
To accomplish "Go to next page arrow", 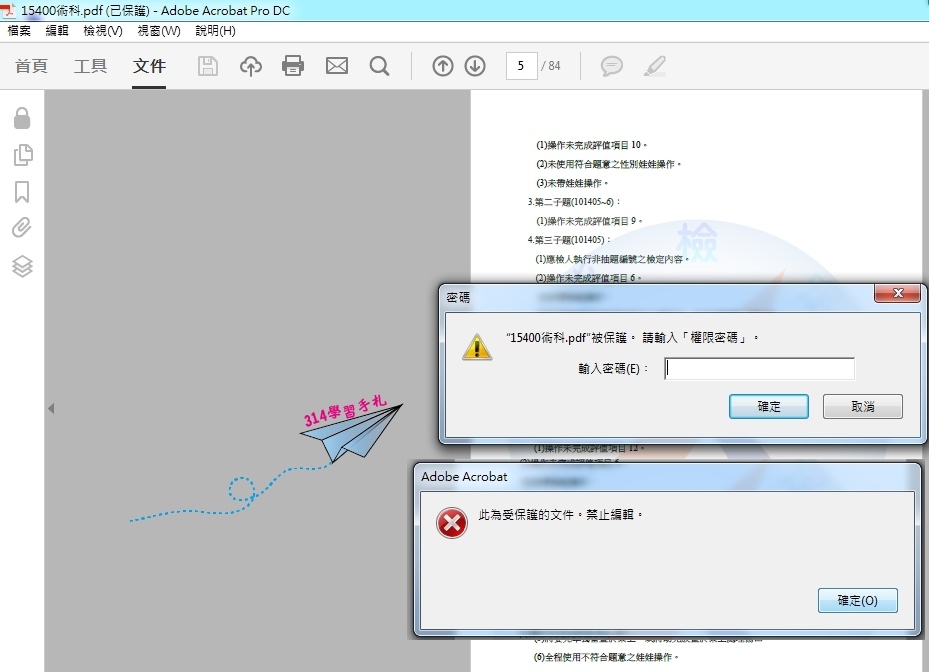I will pyautogui.click(x=475, y=66).
